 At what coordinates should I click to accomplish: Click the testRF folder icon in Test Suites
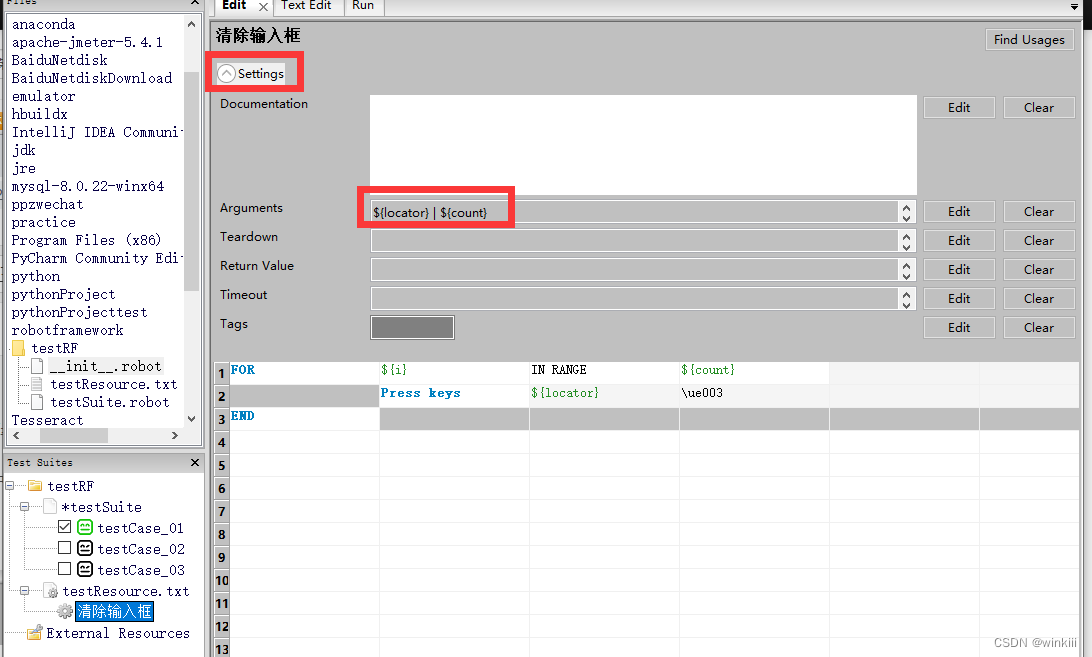[x=35, y=486]
